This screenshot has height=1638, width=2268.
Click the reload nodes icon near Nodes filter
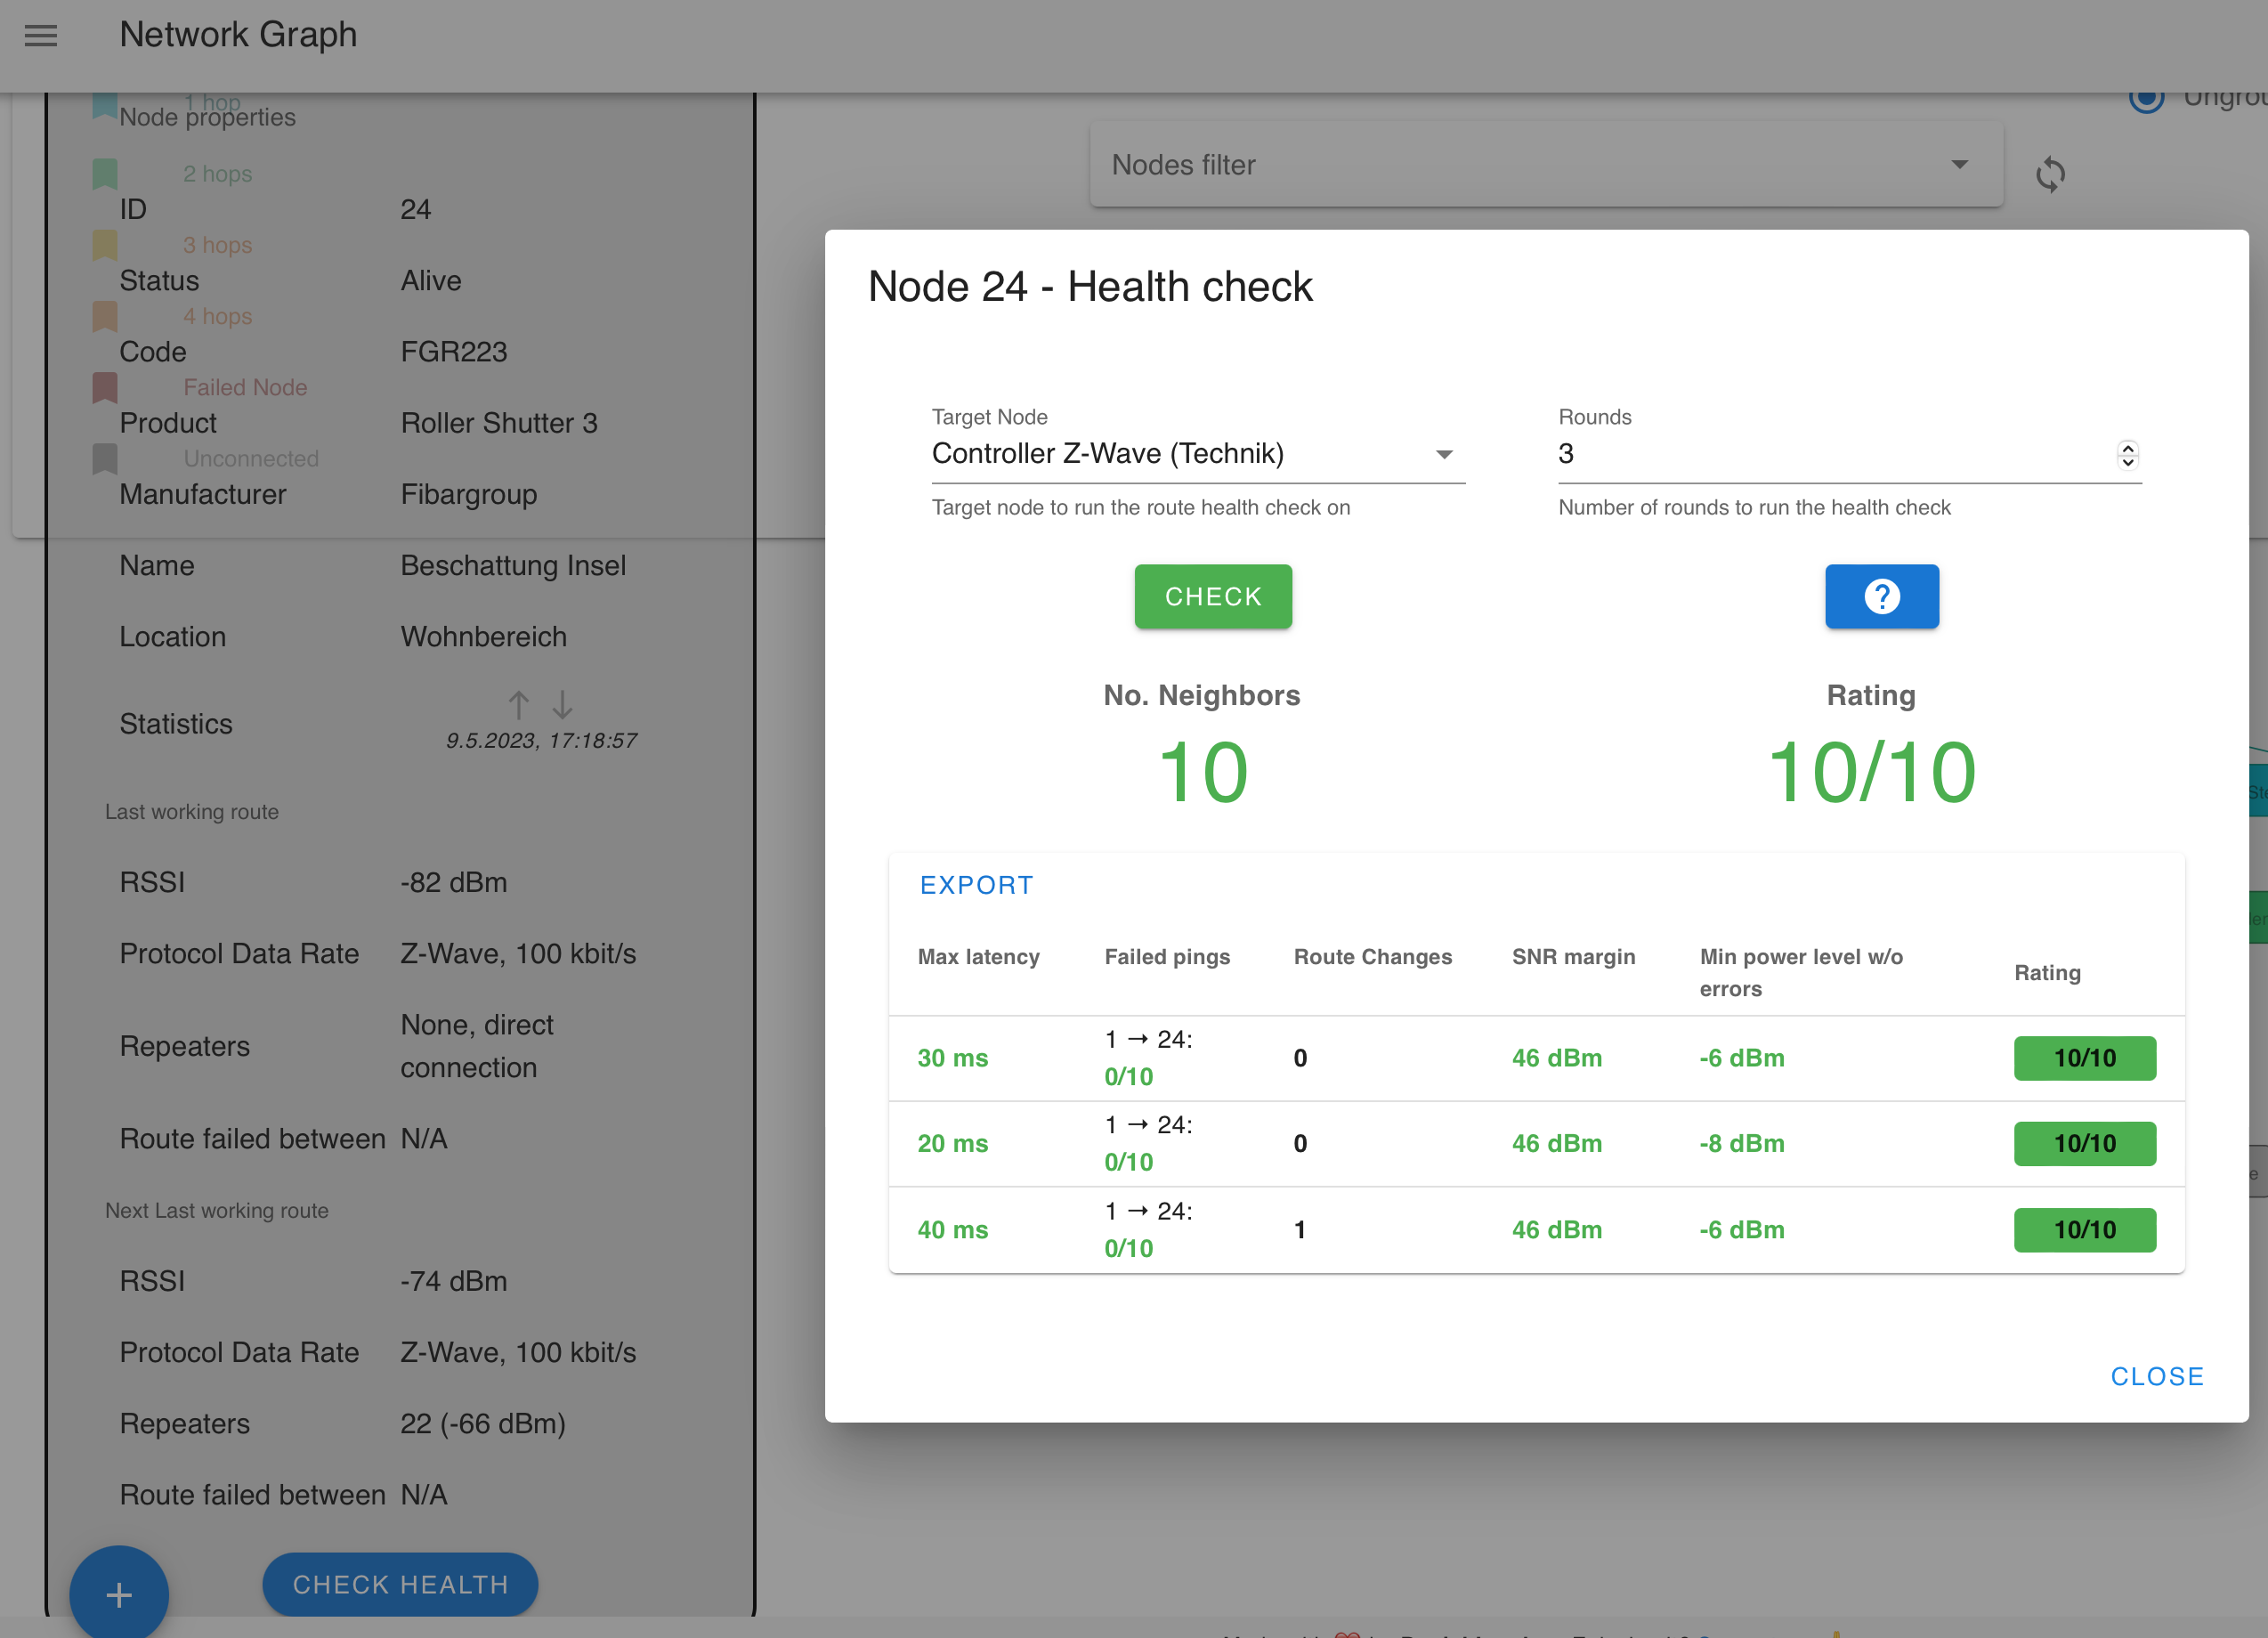pos(2051,174)
